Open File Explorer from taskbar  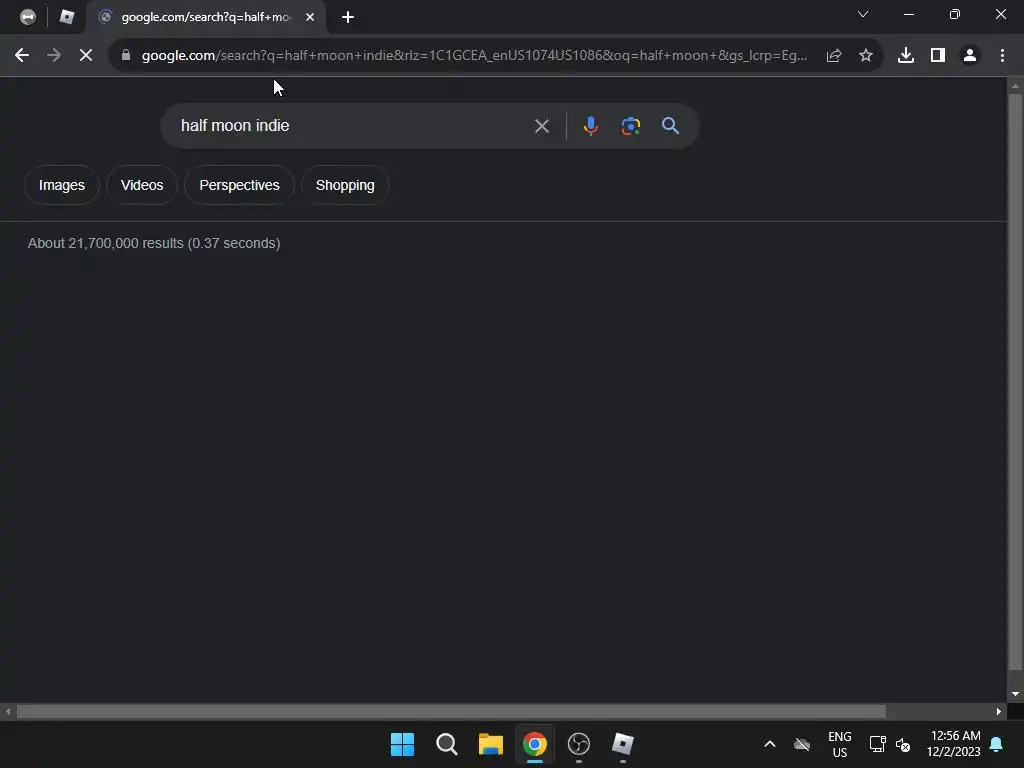[490, 744]
